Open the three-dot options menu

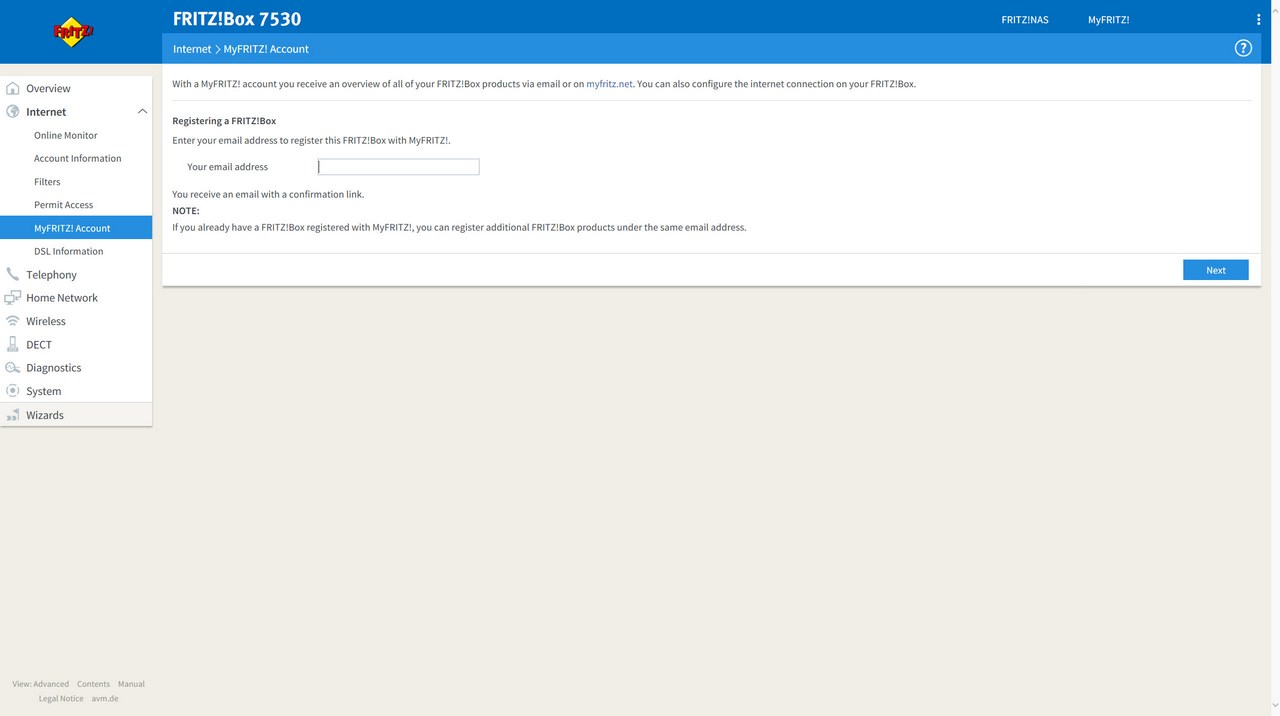click(x=1258, y=20)
